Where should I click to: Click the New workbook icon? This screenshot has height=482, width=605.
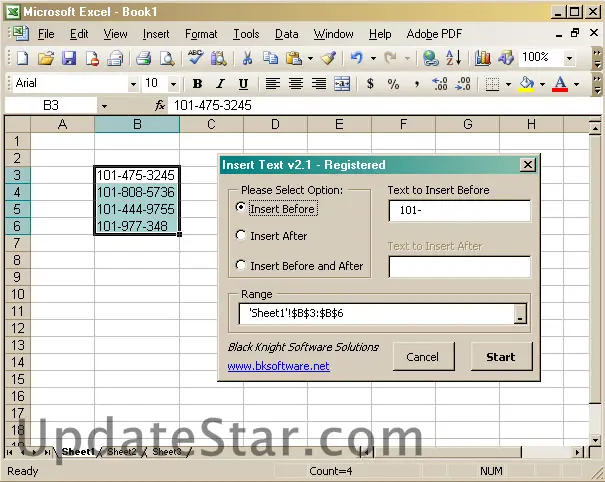click(22, 58)
